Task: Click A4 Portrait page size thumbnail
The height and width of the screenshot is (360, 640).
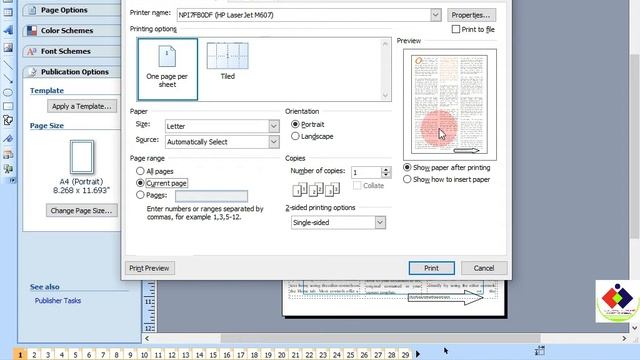Action: coord(82,157)
